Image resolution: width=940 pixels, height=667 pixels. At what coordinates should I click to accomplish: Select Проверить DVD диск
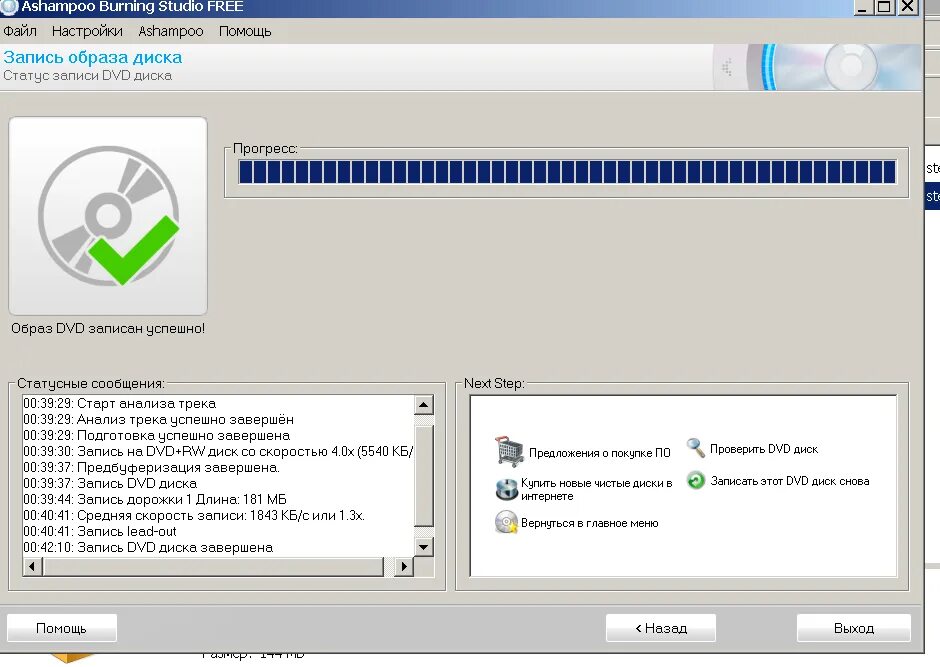tap(764, 449)
